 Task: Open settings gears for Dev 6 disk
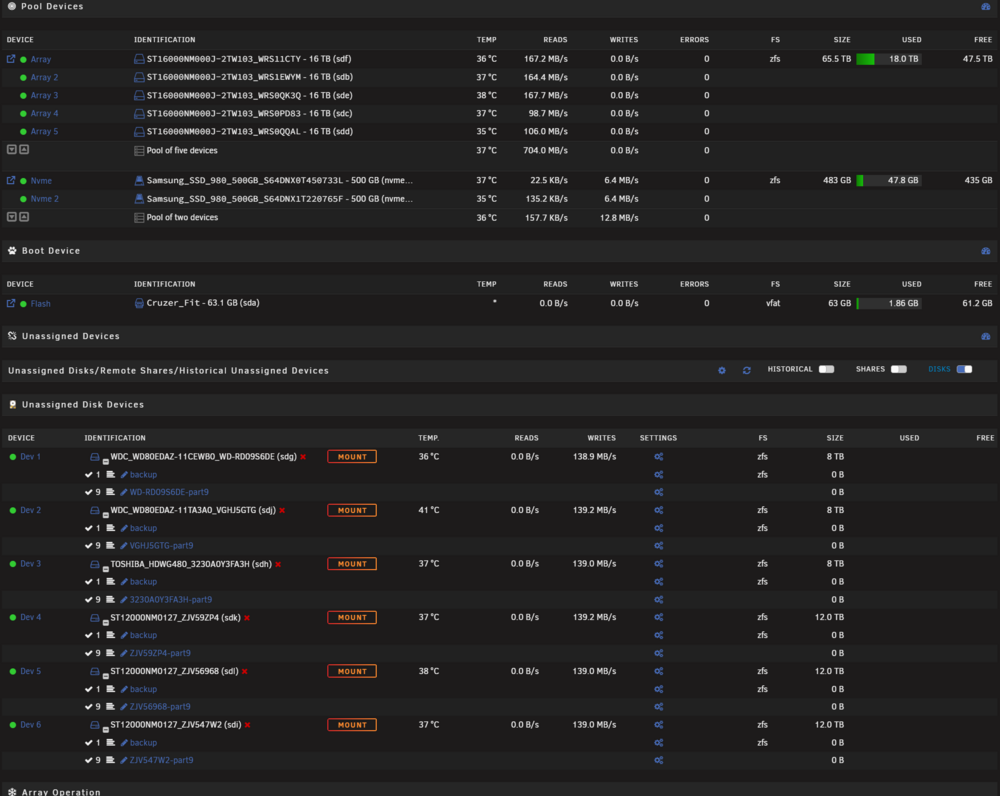[x=659, y=725]
